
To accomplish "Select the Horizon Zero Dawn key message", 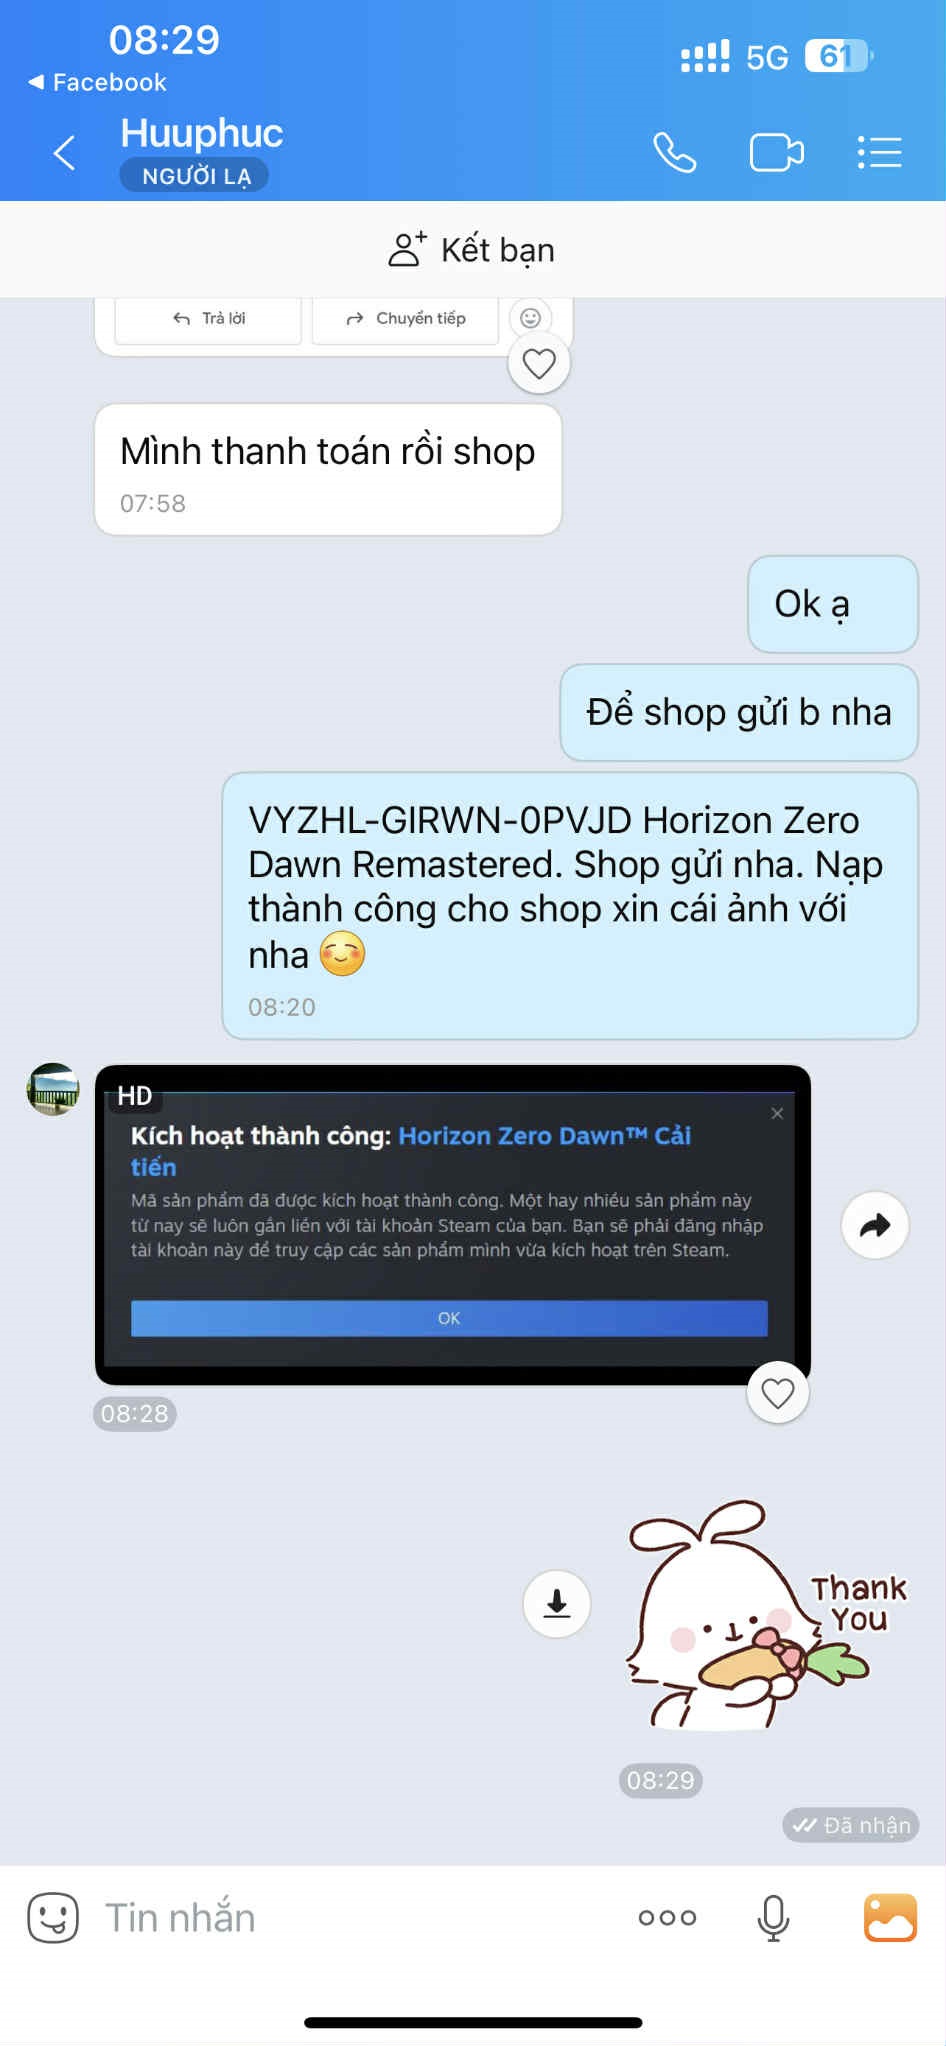I will pos(570,906).
